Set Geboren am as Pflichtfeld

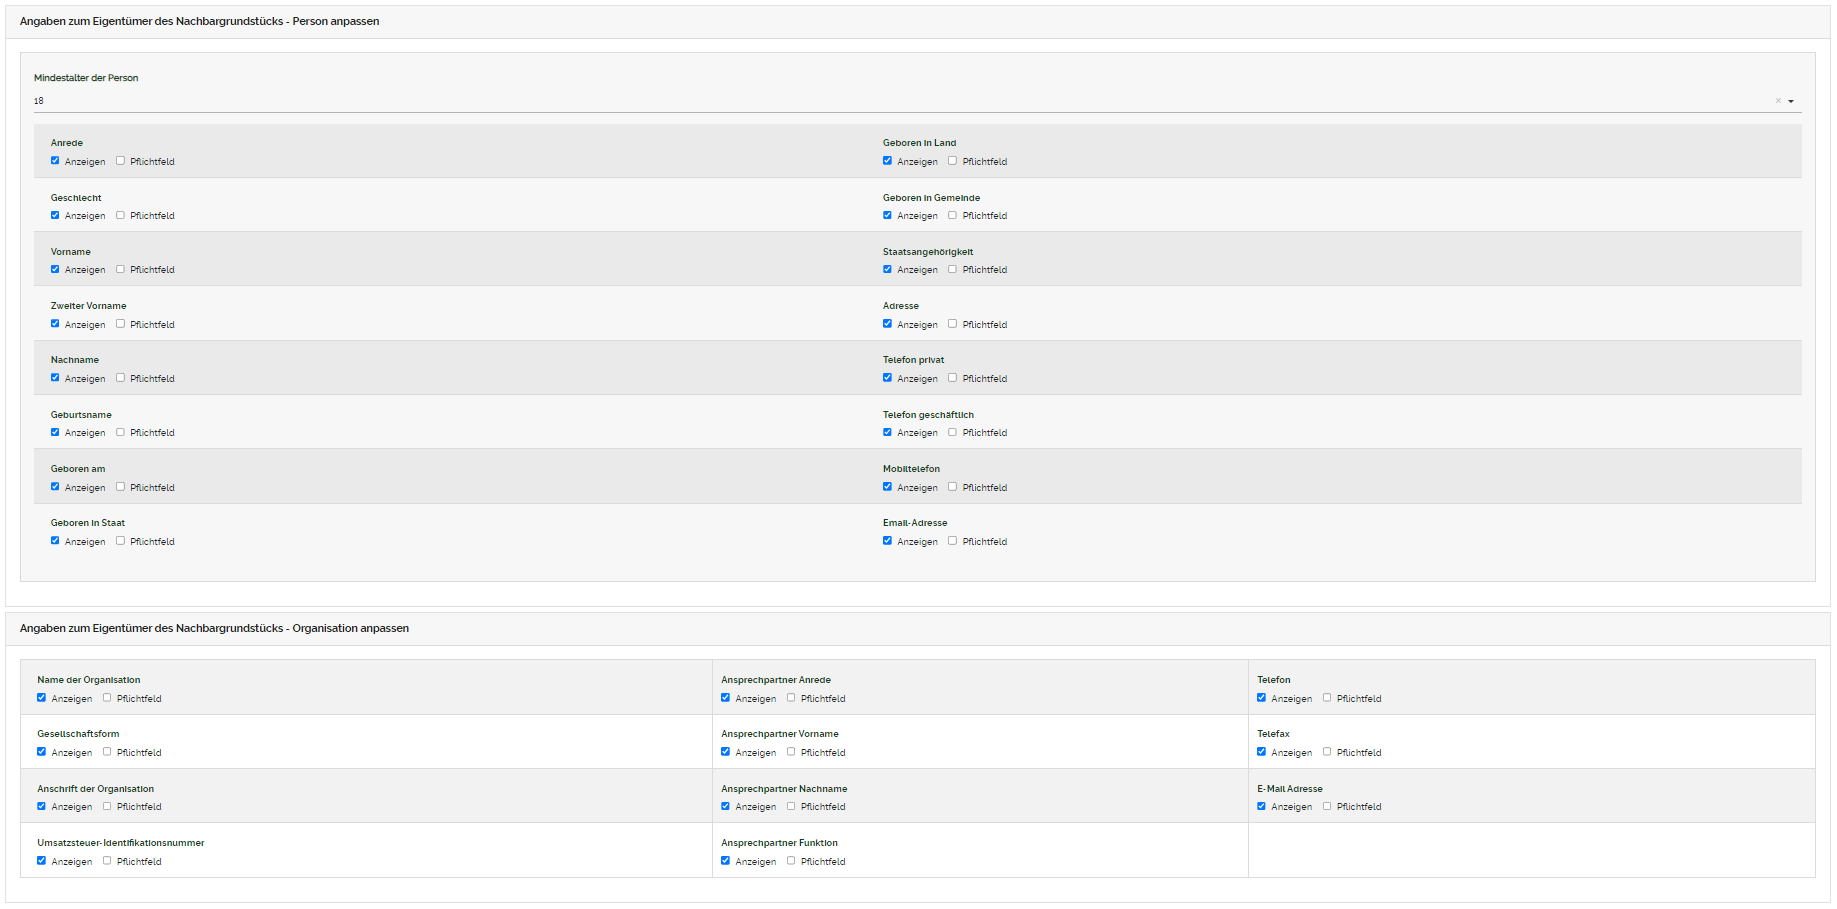click(x=120, y=487)
